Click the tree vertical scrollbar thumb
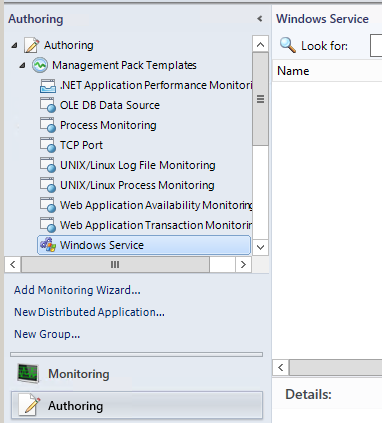The width and height of the screenshot is (382, 423). point(260,99)
